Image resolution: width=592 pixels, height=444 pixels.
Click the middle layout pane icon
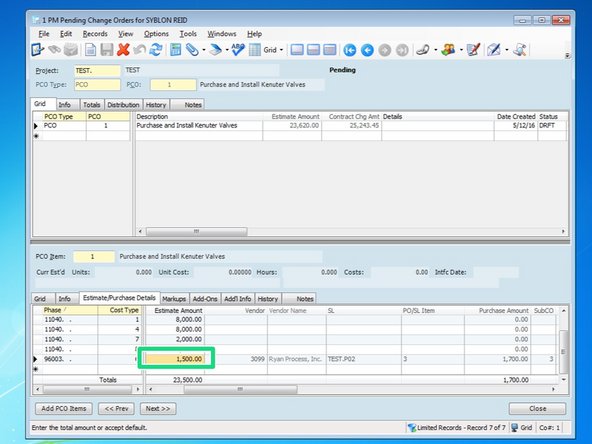[313, 49]
